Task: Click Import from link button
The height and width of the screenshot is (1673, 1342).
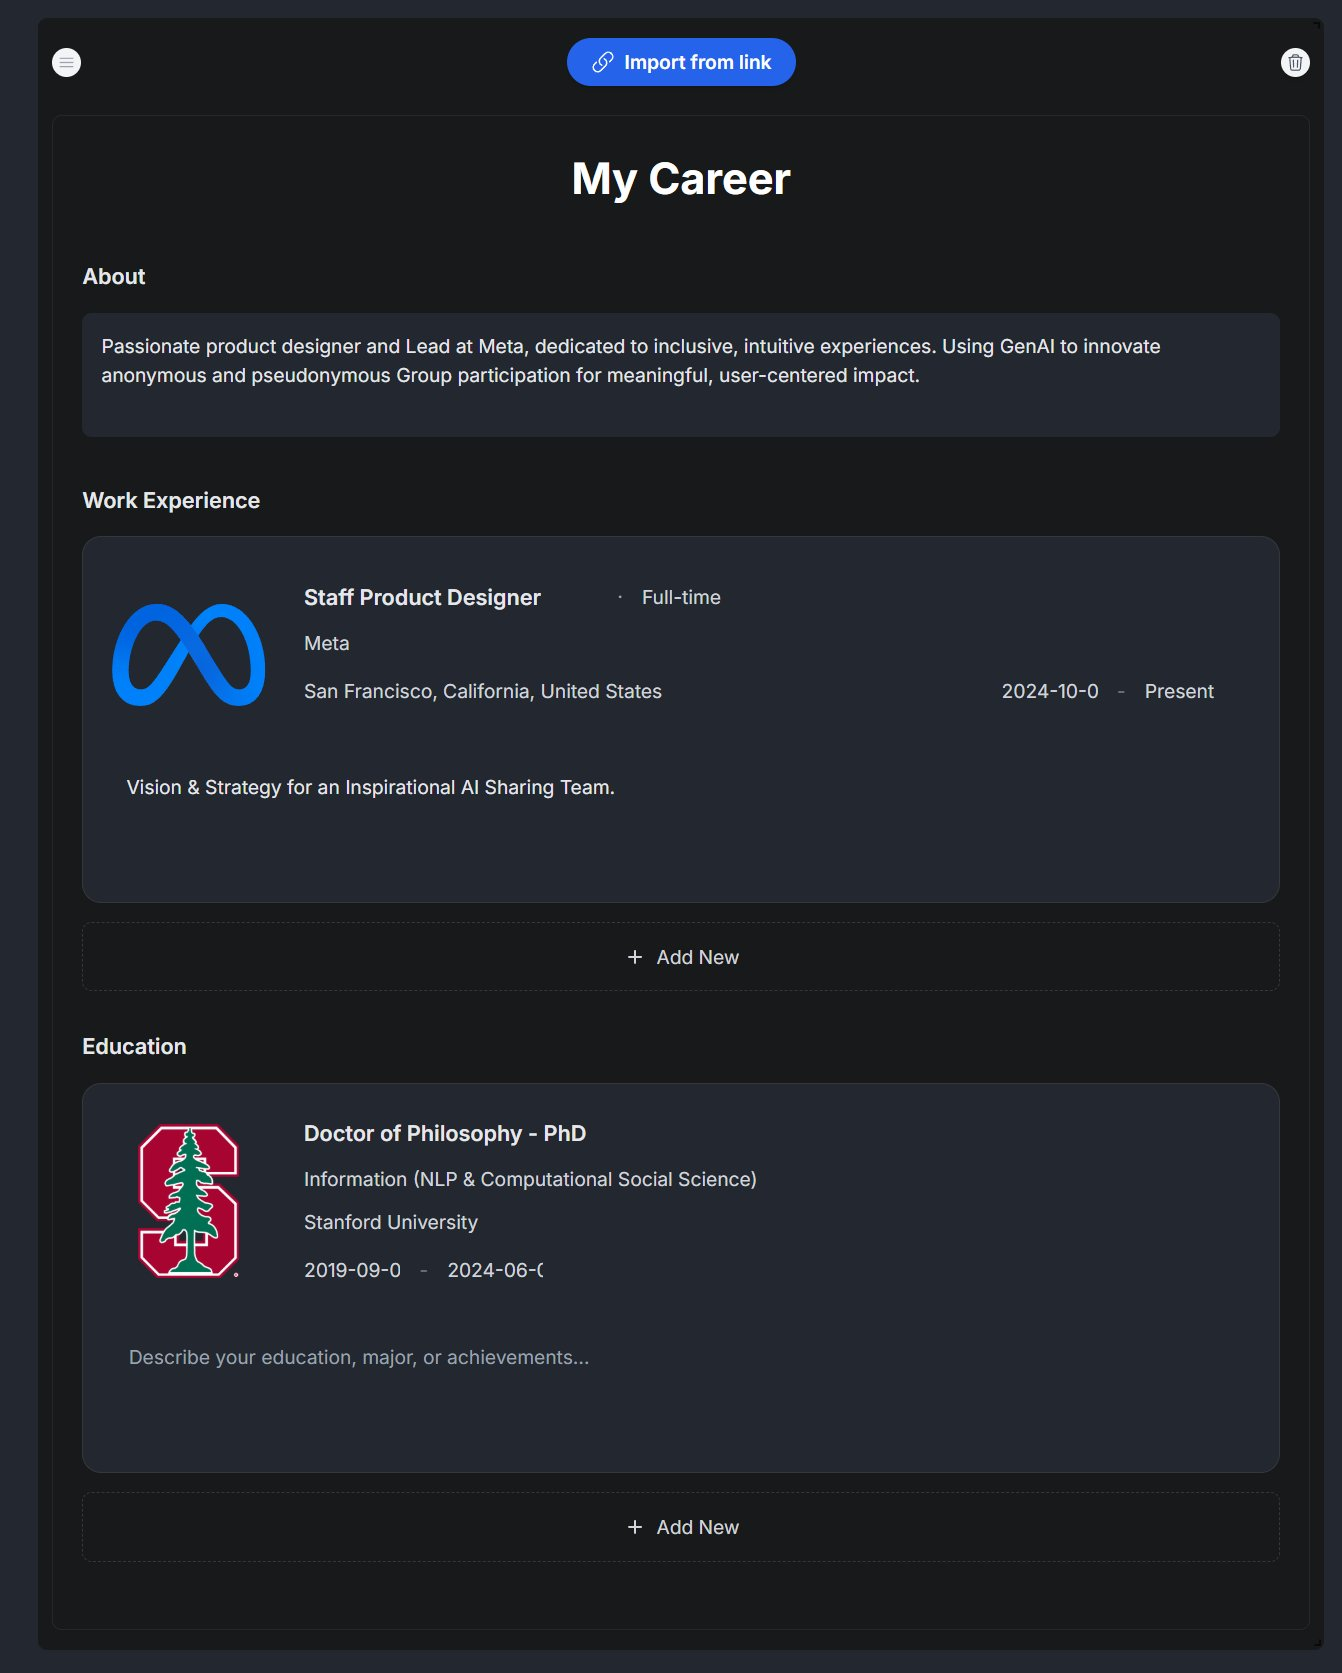Action: click(681, 62)
